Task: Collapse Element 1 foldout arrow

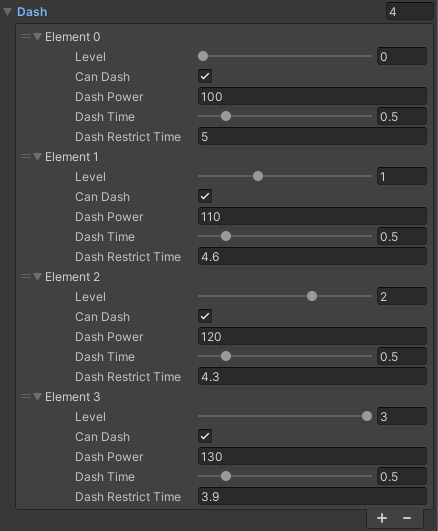Action: [38, 156]
